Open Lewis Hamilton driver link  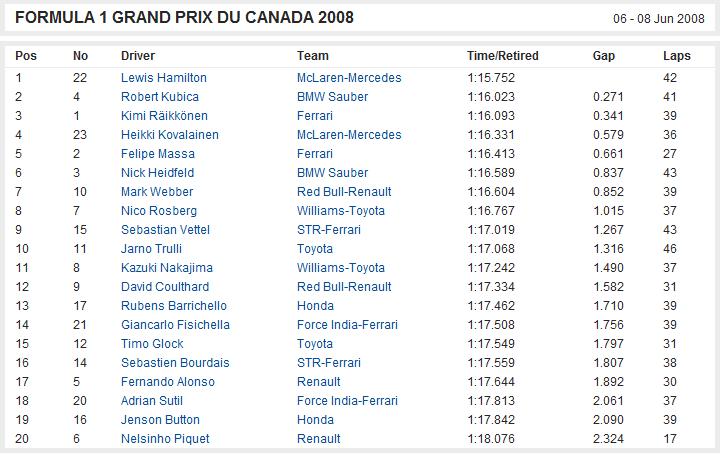click(164, 78)
